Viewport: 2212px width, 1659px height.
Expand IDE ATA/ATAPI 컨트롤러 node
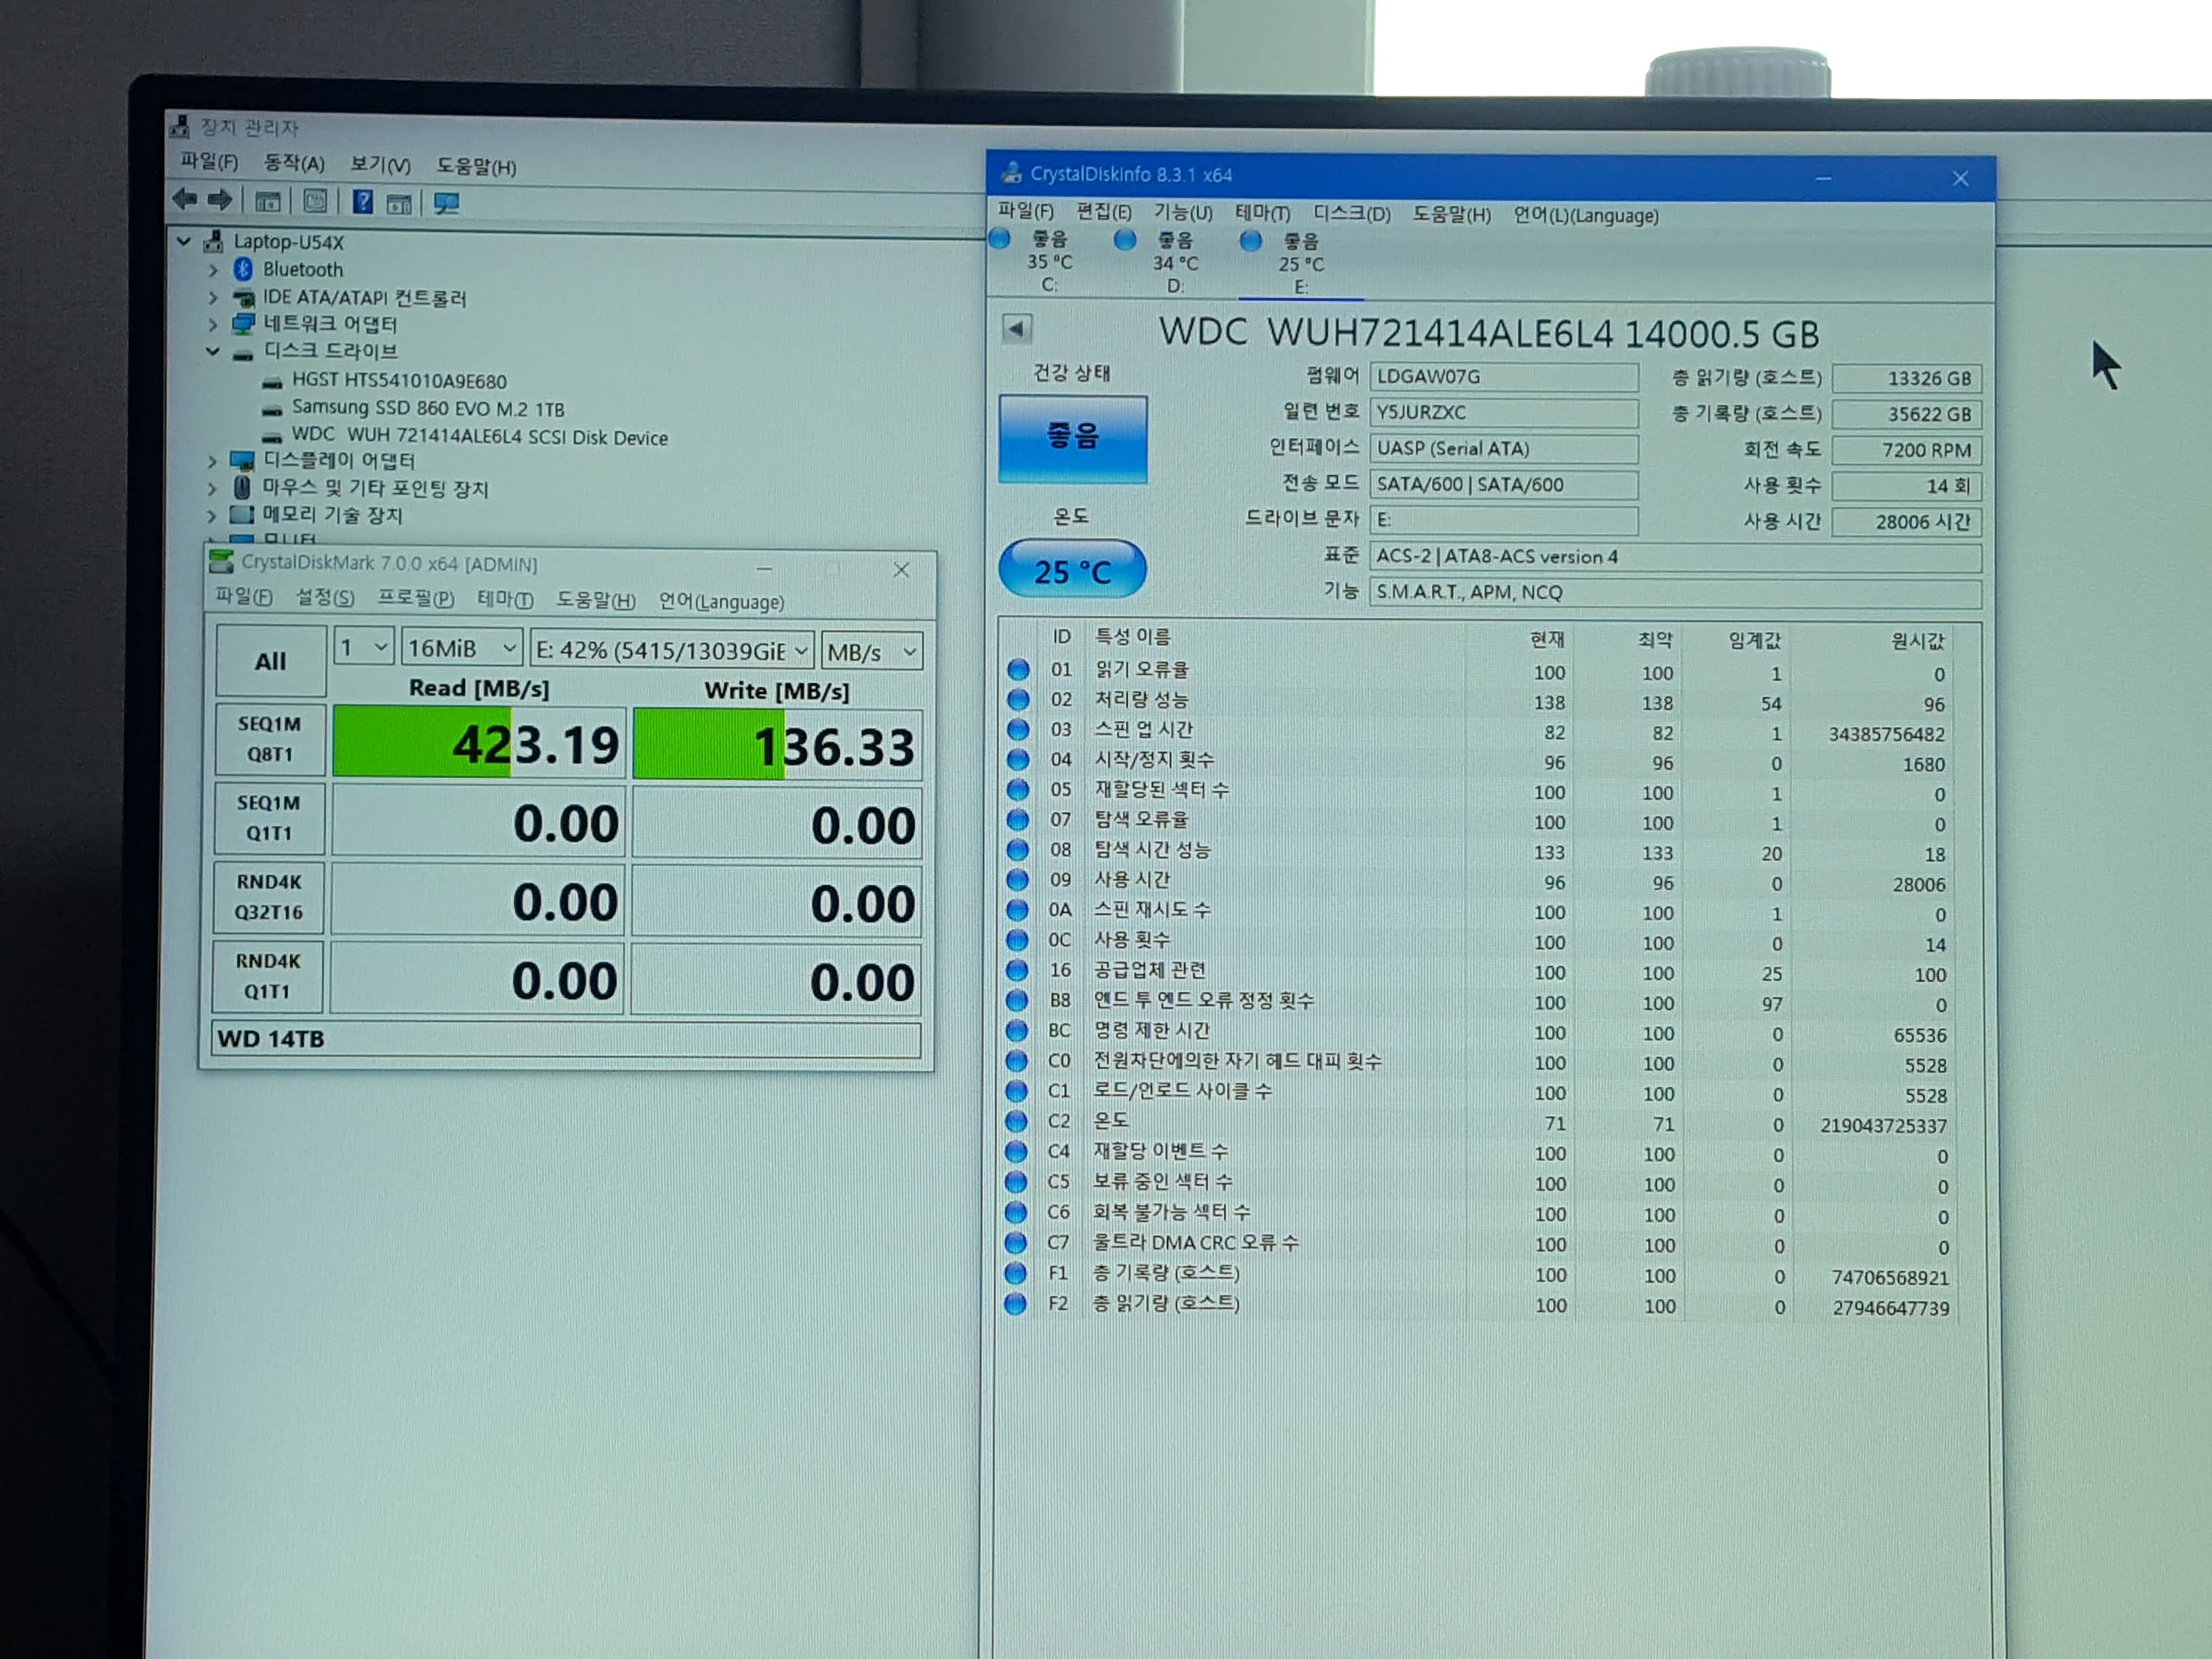pos(213,297)
